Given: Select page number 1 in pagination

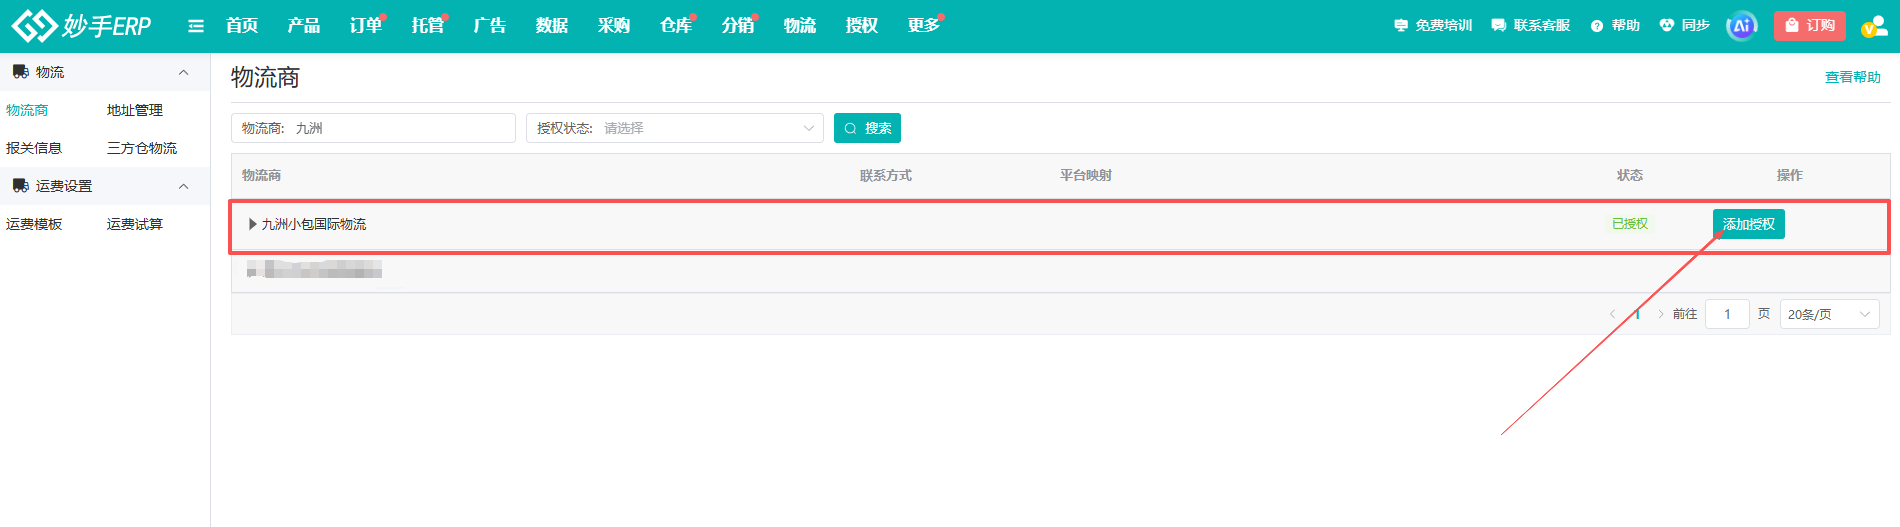Looking at the screenshot, I should [1637, 314].
